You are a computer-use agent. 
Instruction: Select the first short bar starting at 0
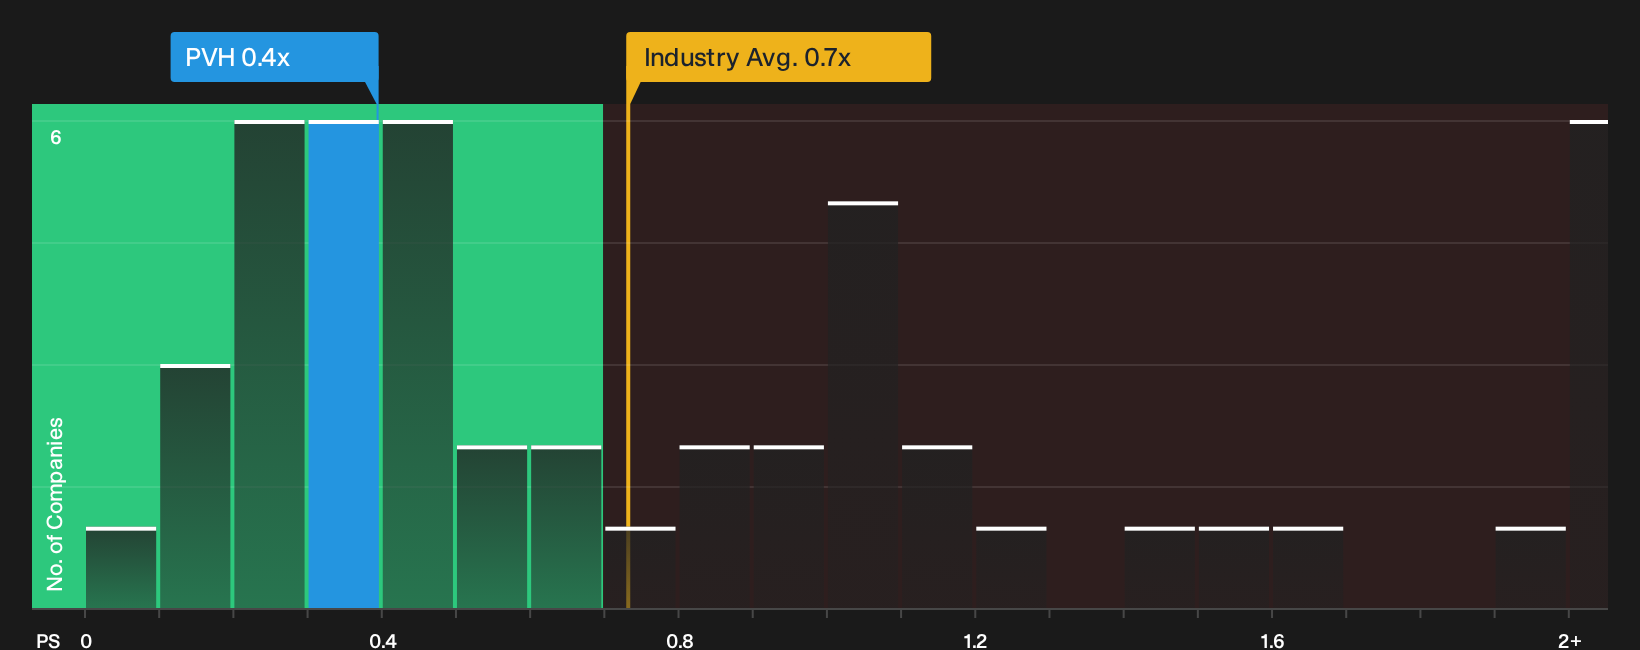pos(121,568)
